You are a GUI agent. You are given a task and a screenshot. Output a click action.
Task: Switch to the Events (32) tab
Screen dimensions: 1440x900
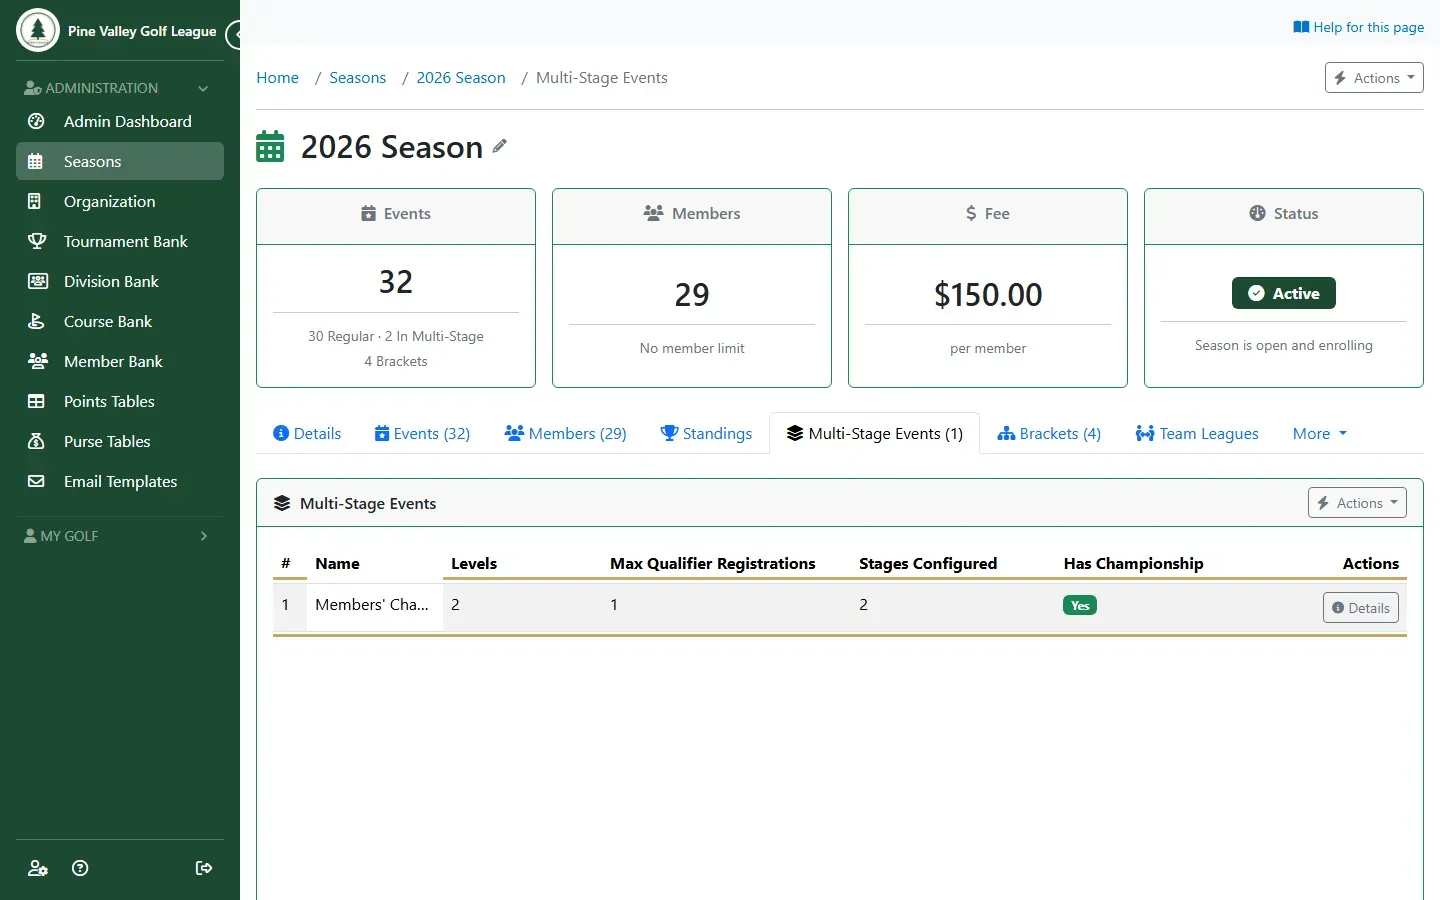tap(422, 433)
